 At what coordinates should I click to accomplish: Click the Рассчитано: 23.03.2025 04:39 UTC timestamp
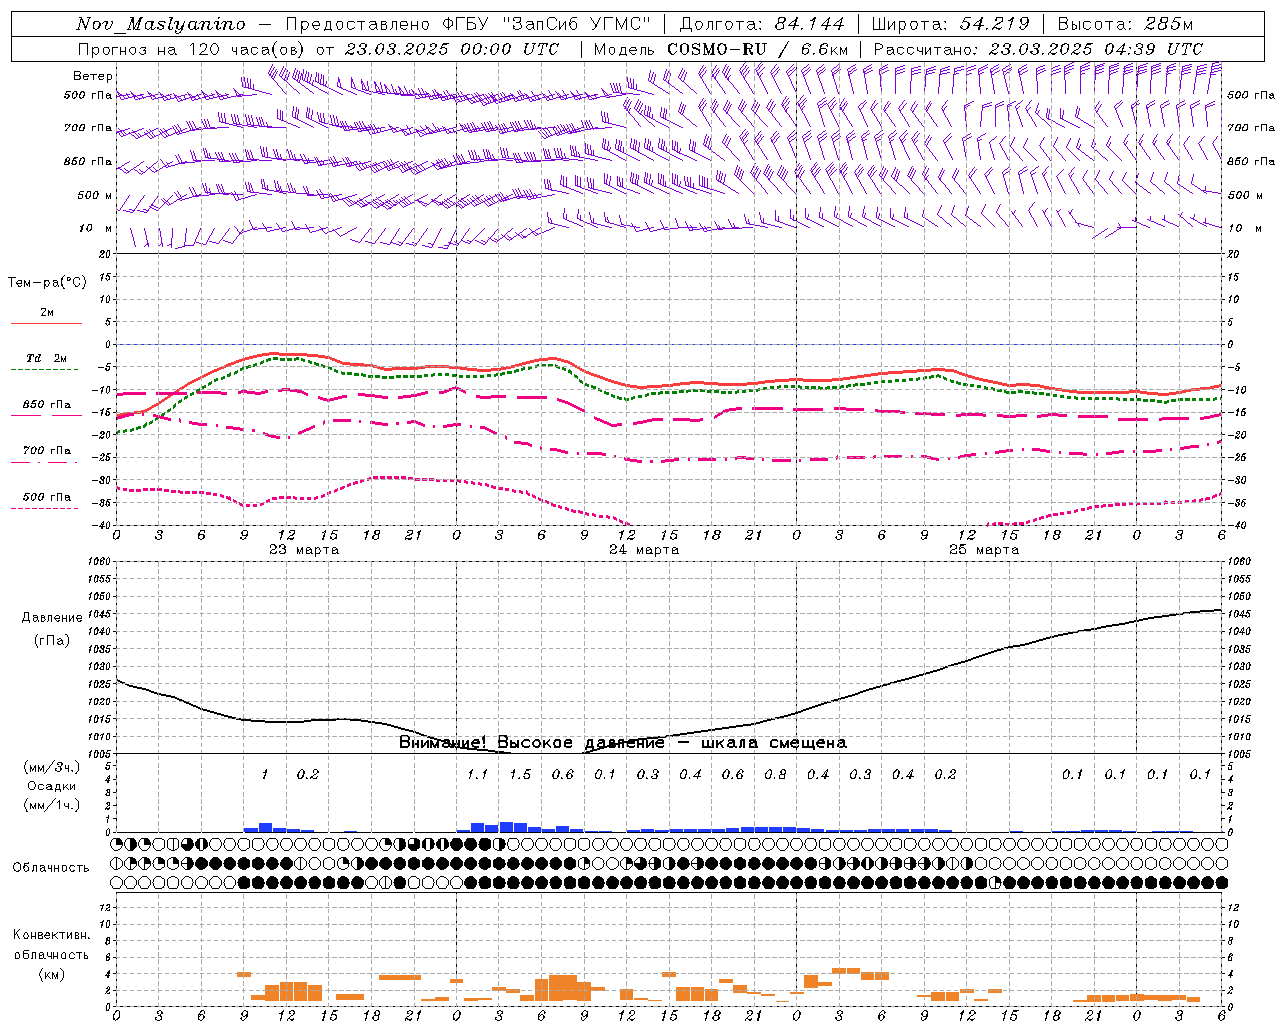point(1038,49)
